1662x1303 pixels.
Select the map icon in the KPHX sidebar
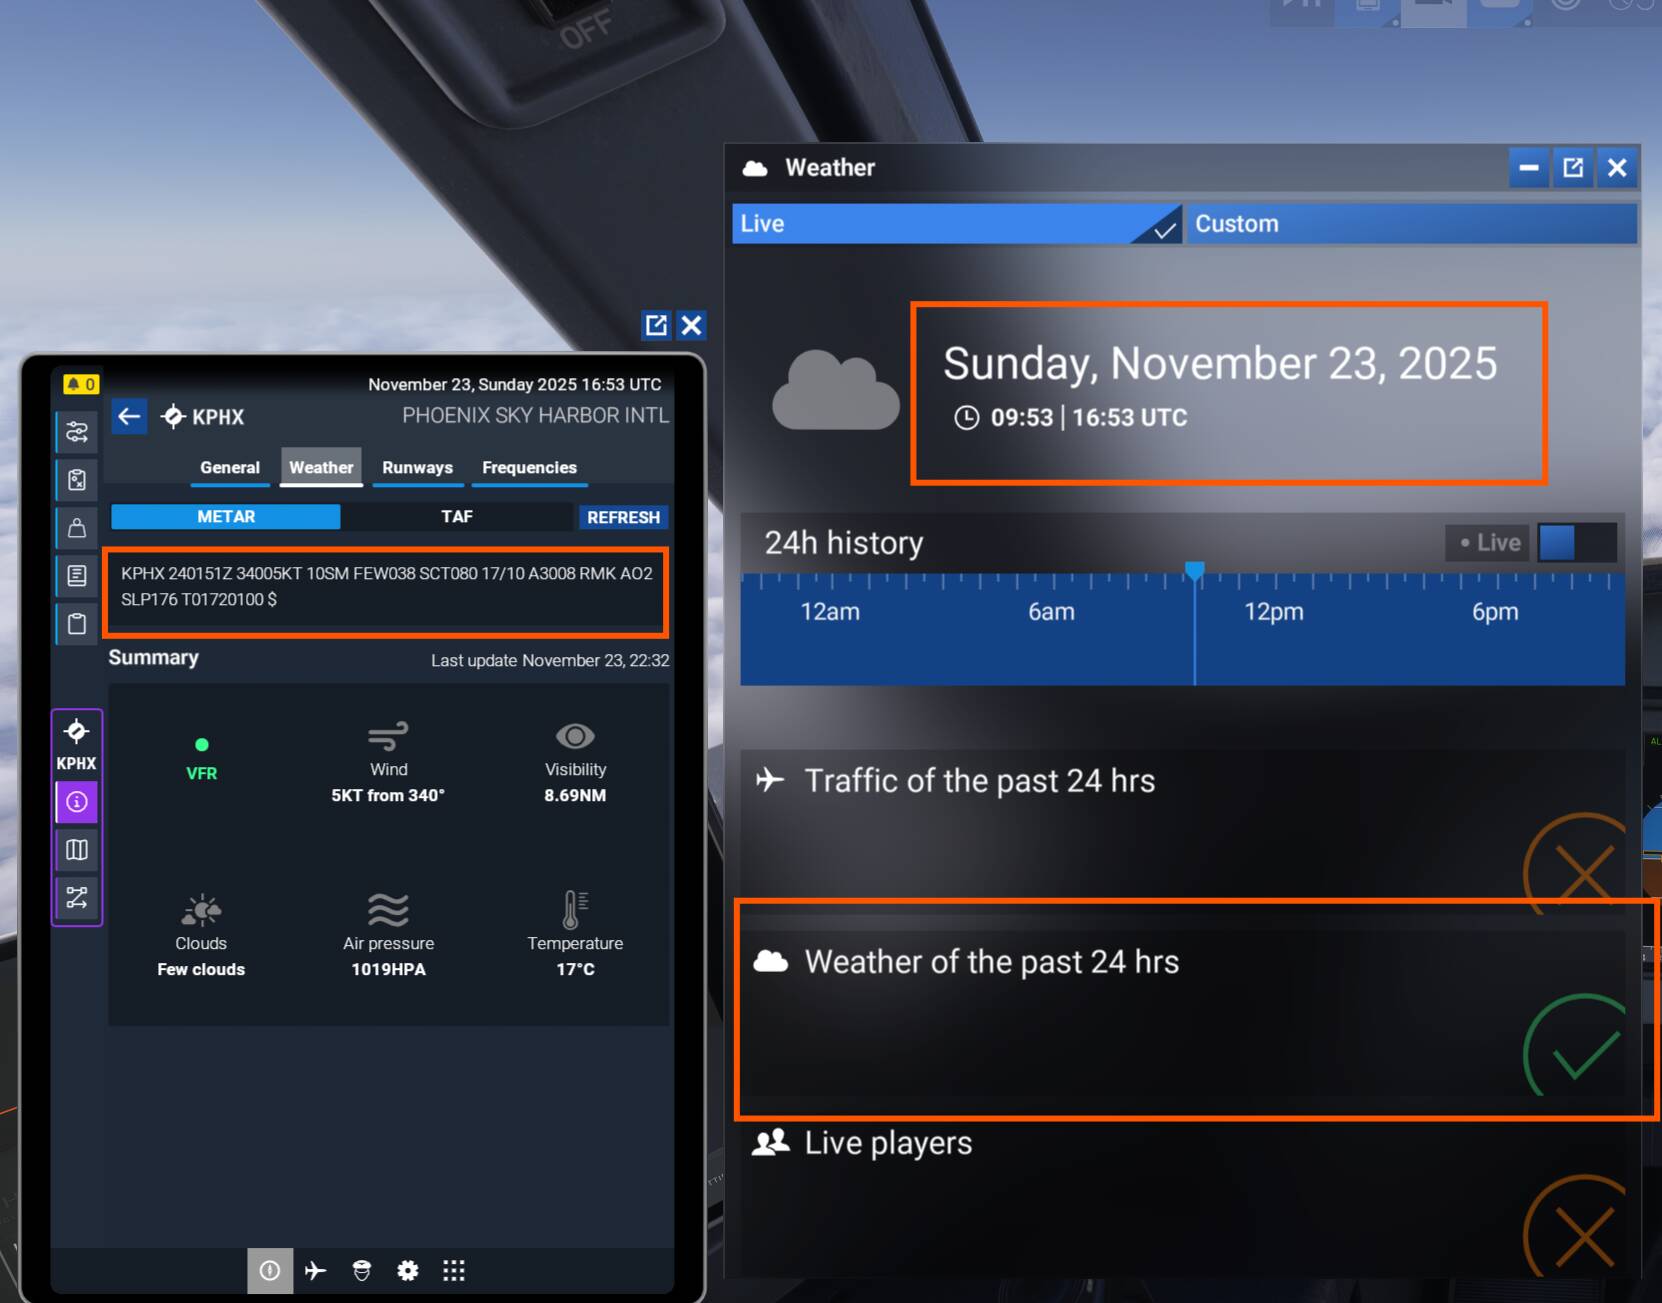[77, 850]
